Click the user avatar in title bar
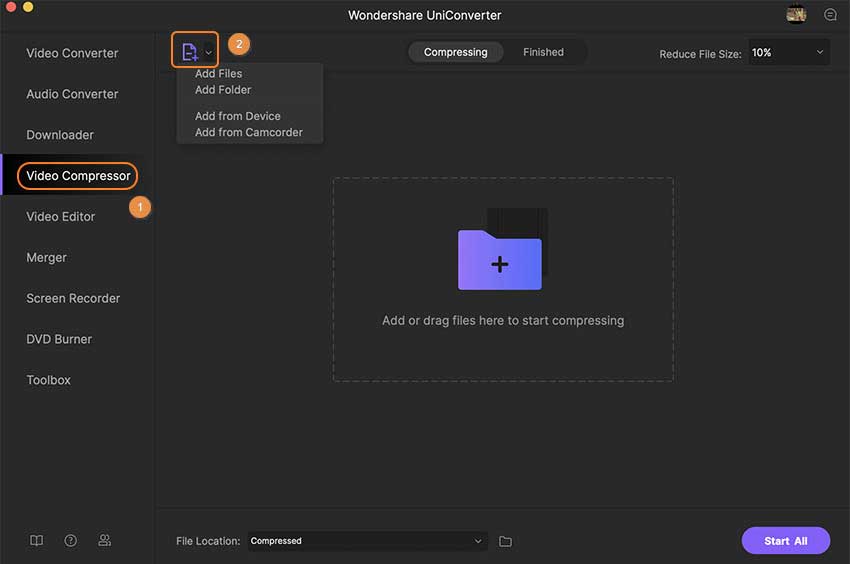850x564 pixels. point(796,15)
